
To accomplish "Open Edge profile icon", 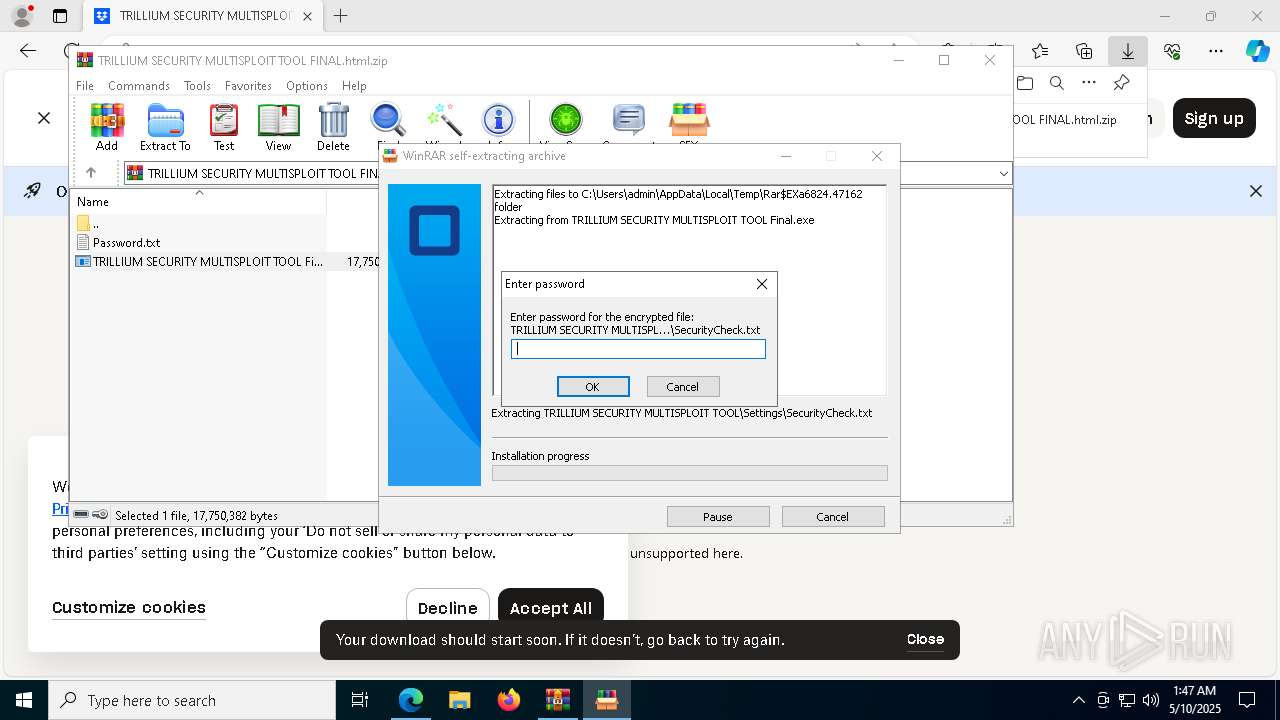I will (x=21, y=16).
